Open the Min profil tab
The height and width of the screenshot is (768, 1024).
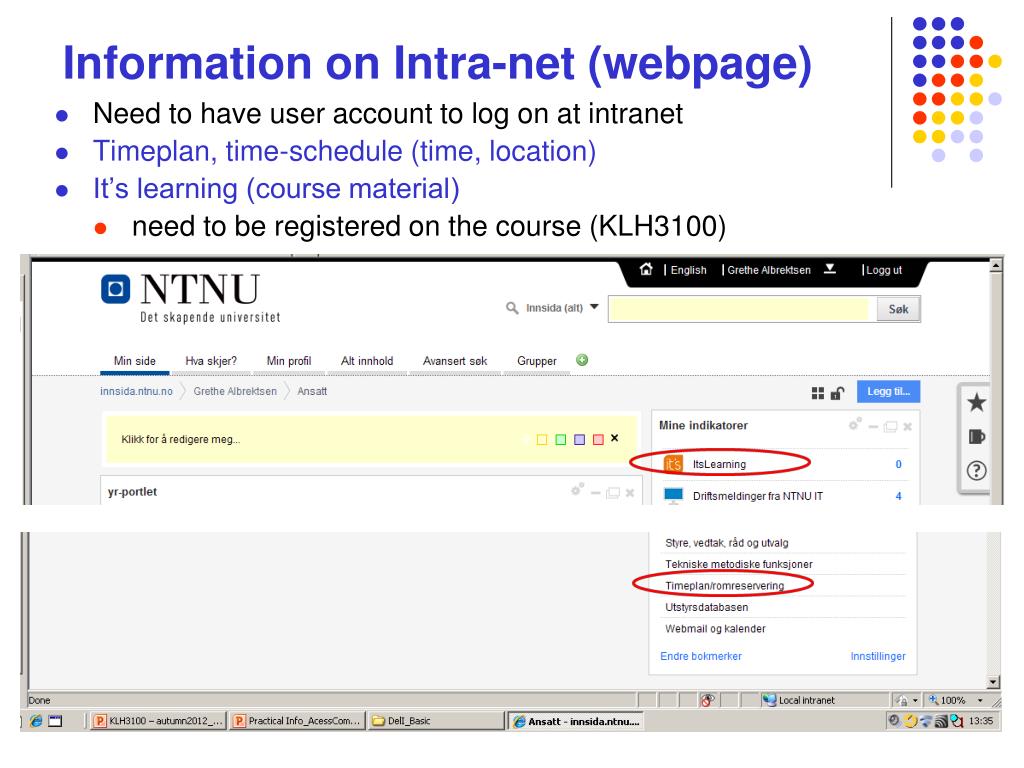click(289, 361)
